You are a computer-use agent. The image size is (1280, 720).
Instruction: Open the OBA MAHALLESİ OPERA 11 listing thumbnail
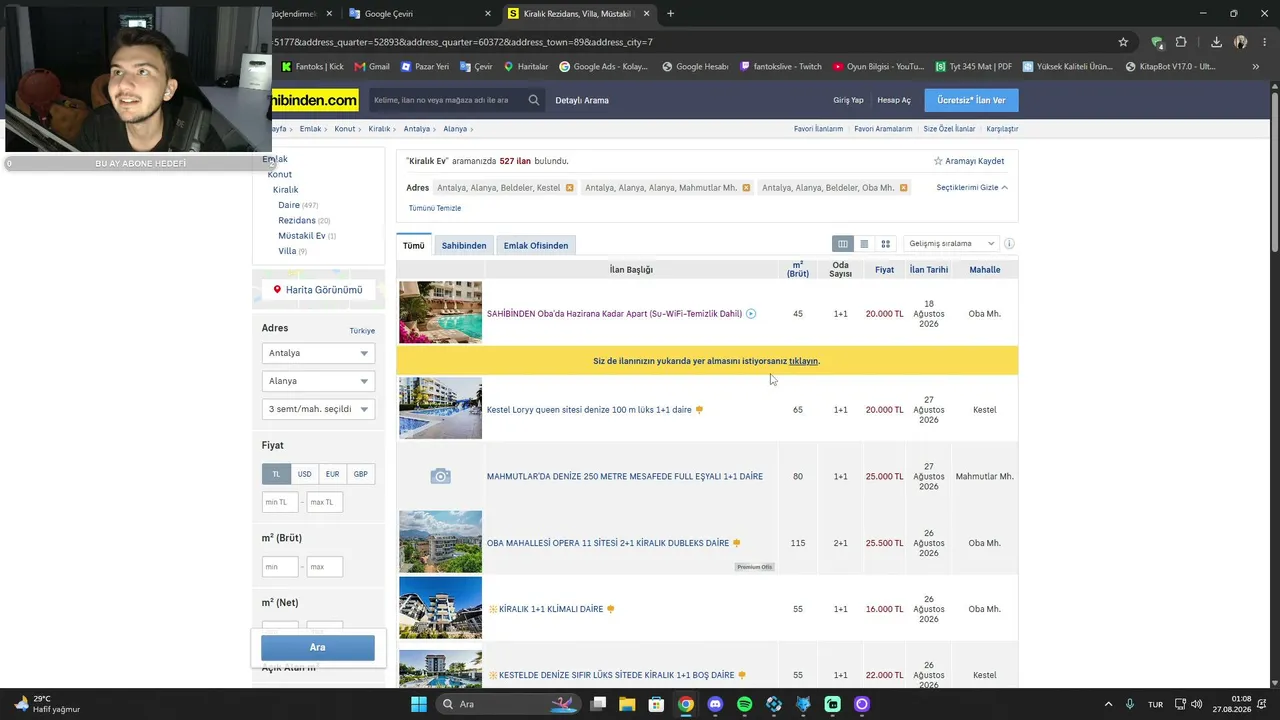(x=440, y=541)
